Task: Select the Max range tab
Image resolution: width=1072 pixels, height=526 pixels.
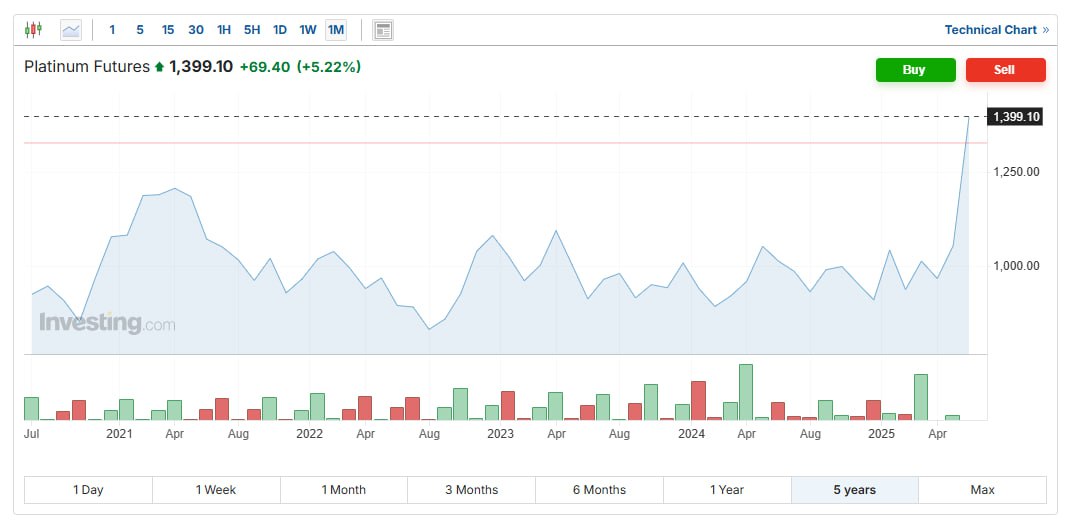Action: pyautogui.click(x=982, y=490)
